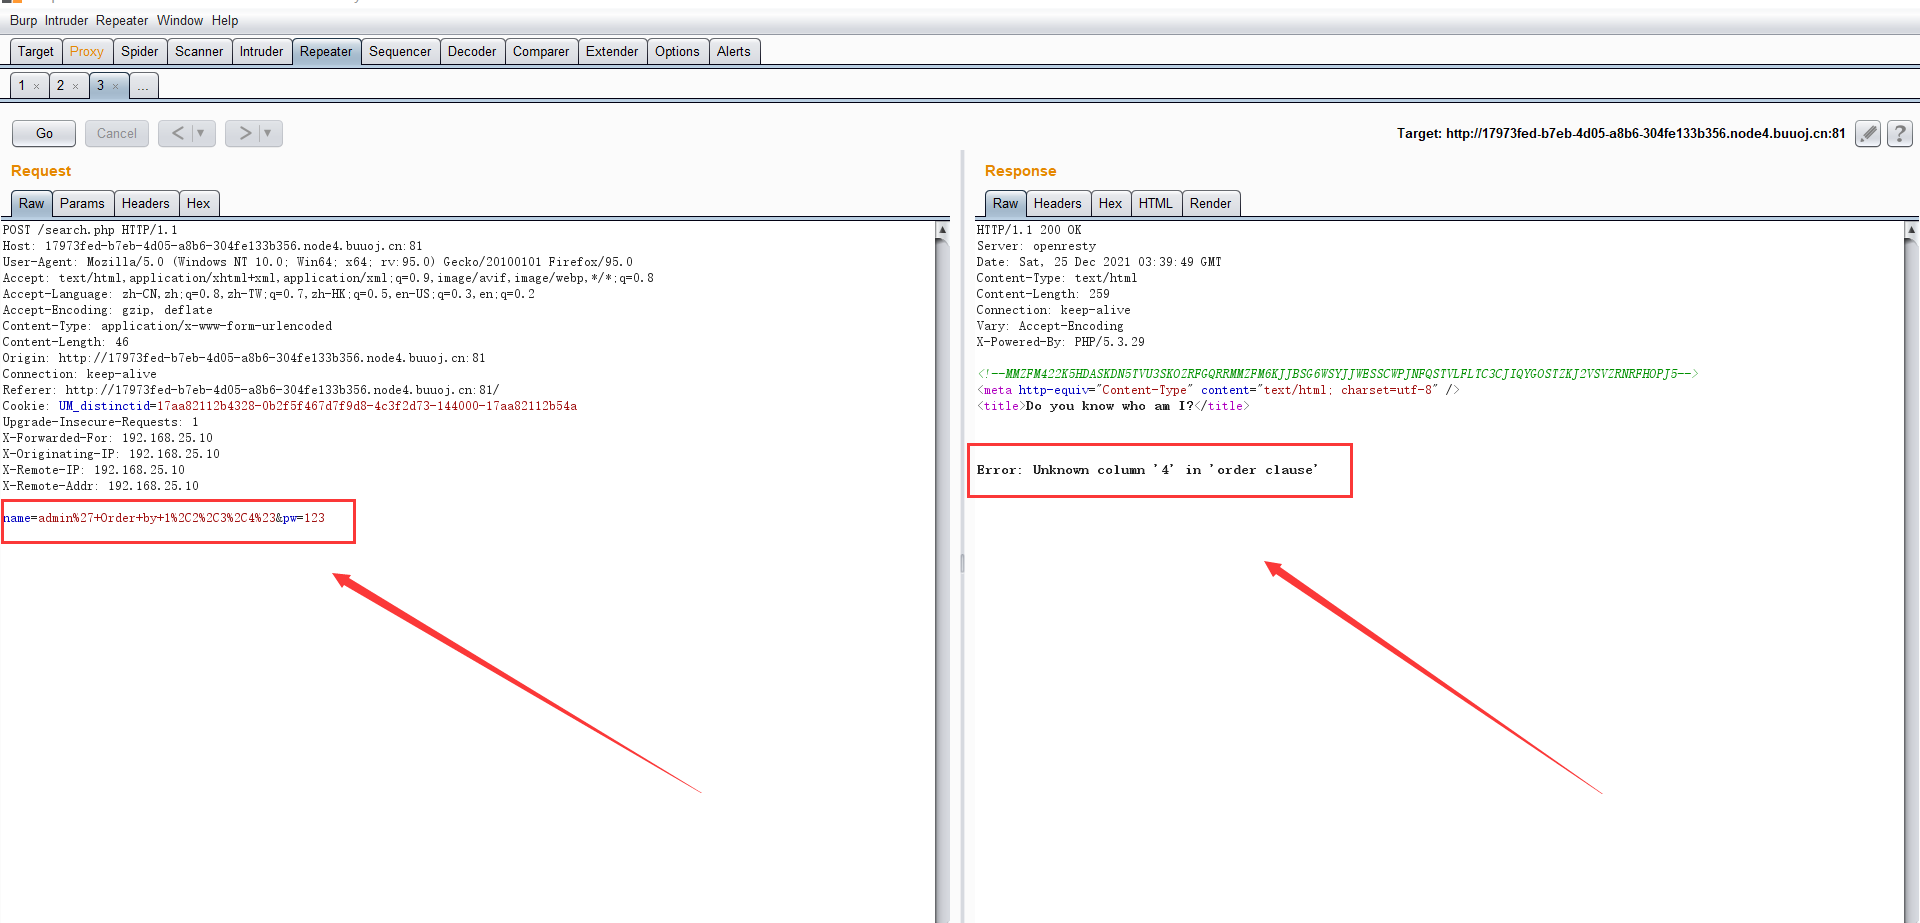Screen dimensions: 1920x923
Task: Click the 'X-Powered-By: PHP/5.3.29' response header
Action: [1061, 342]
